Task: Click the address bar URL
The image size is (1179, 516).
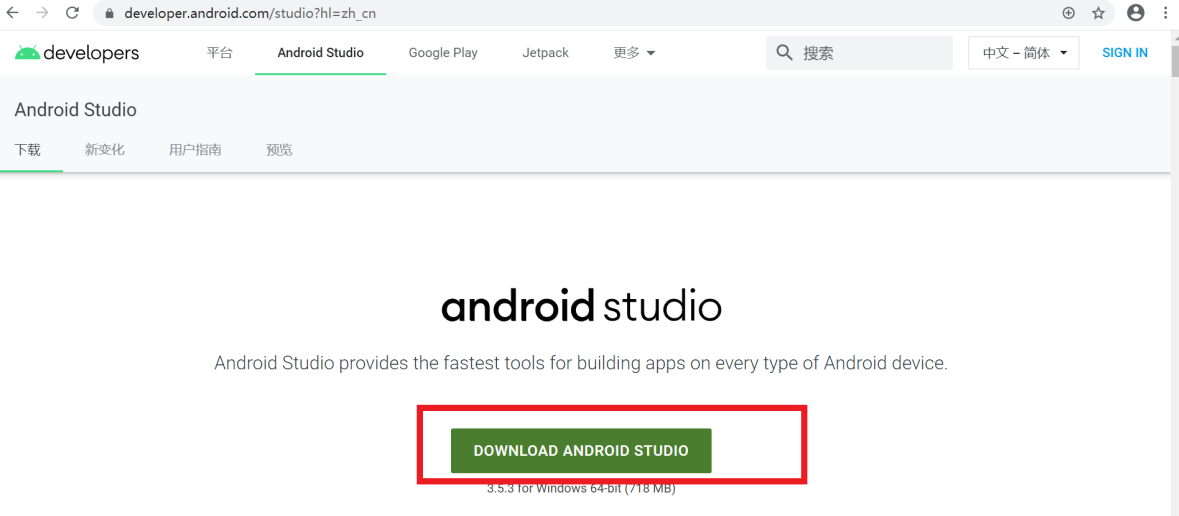Action: pos(250,14)
